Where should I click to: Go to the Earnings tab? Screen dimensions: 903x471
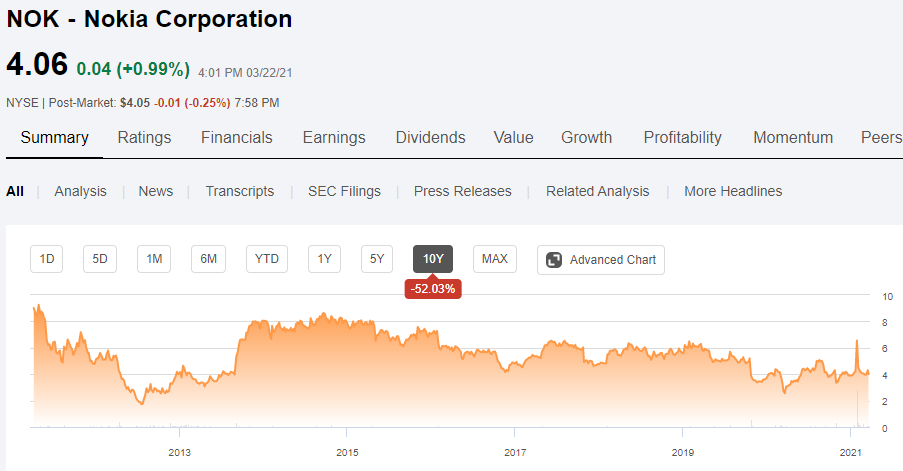click(x=334, y=138)
